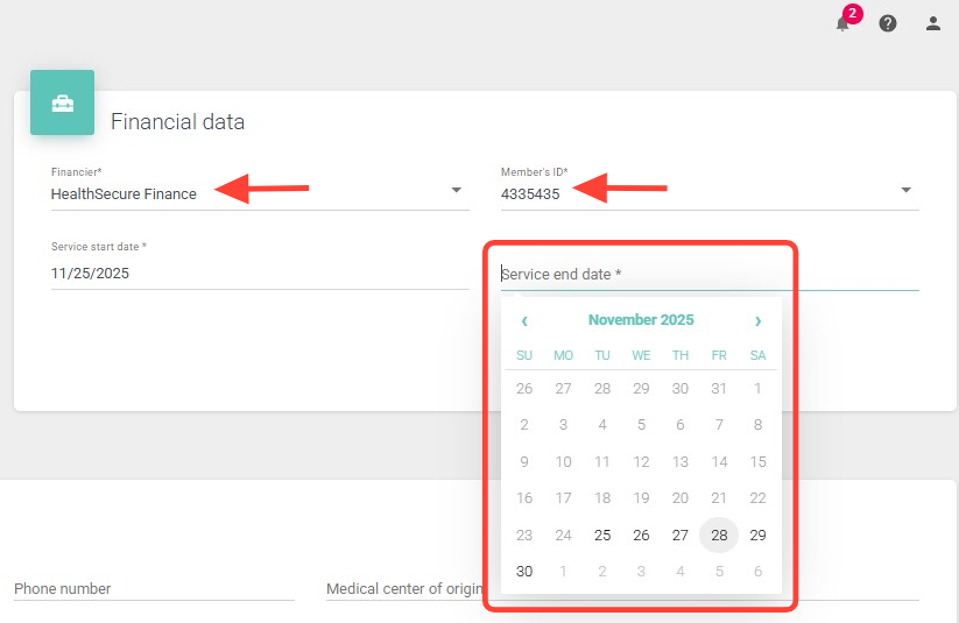Click the Service start date field

point(260,273)
